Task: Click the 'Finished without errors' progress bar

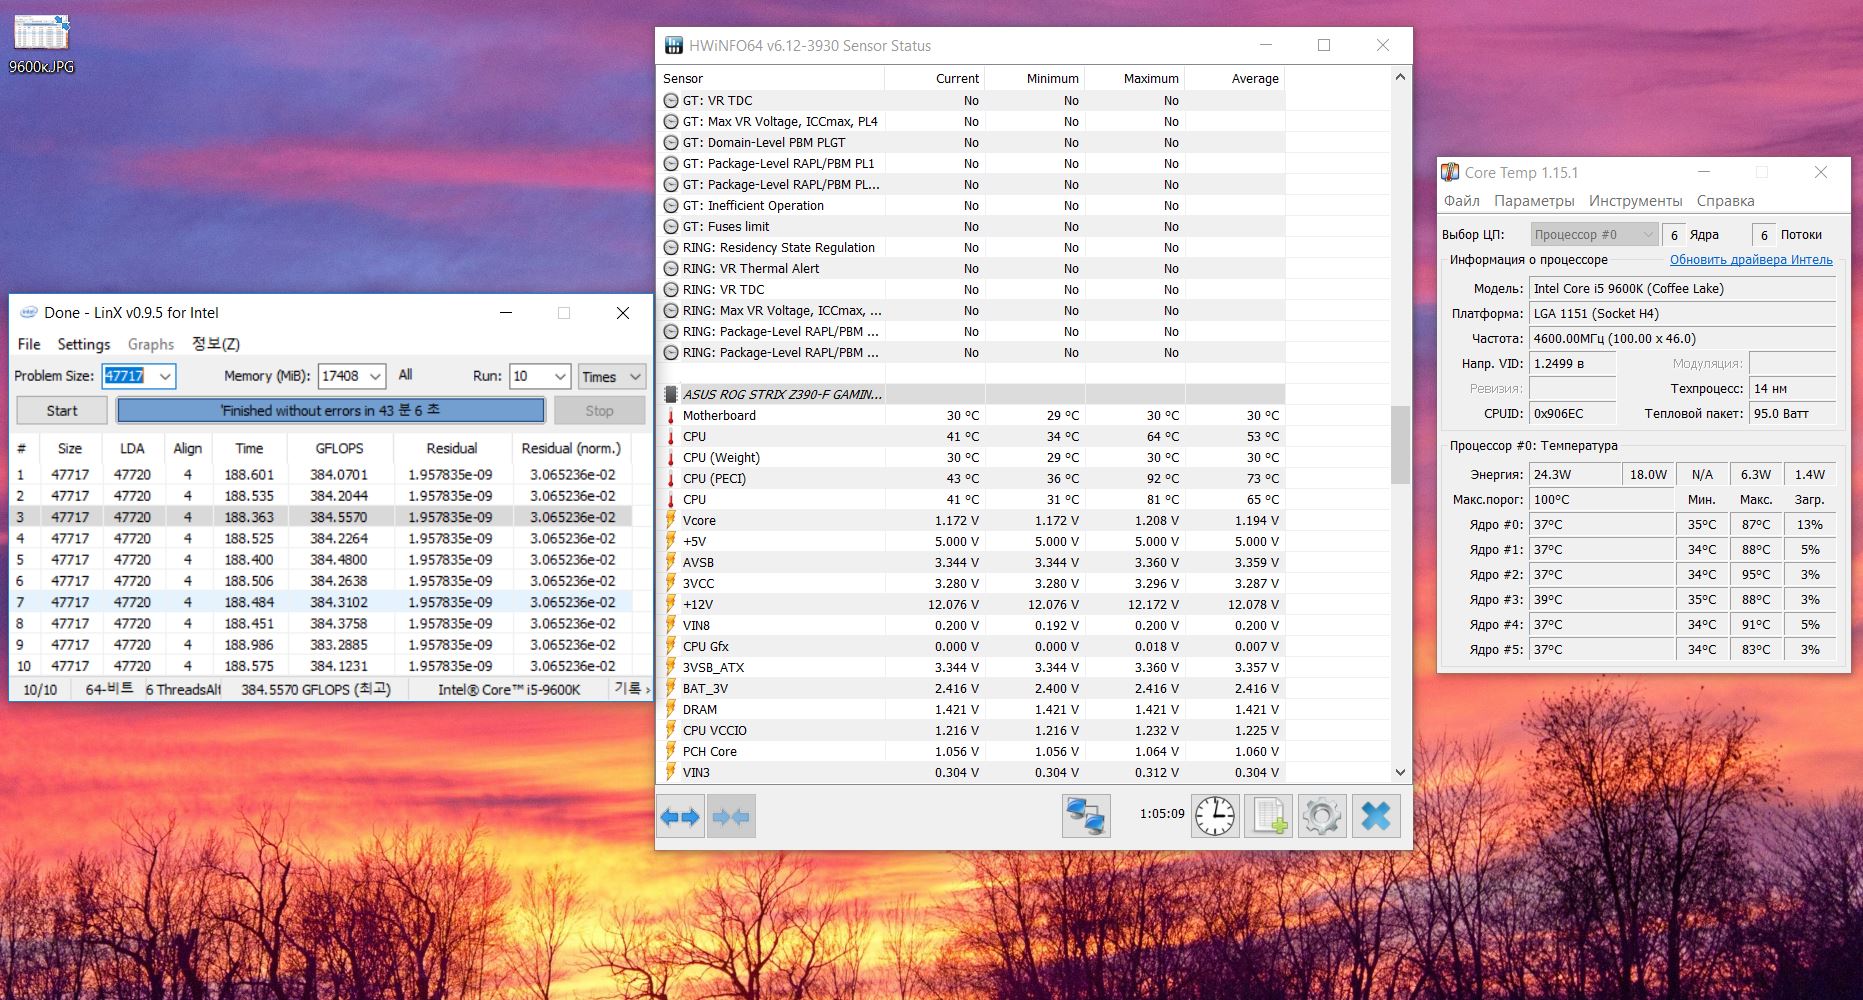Action: pyautogui.click(x=331, y=411)
